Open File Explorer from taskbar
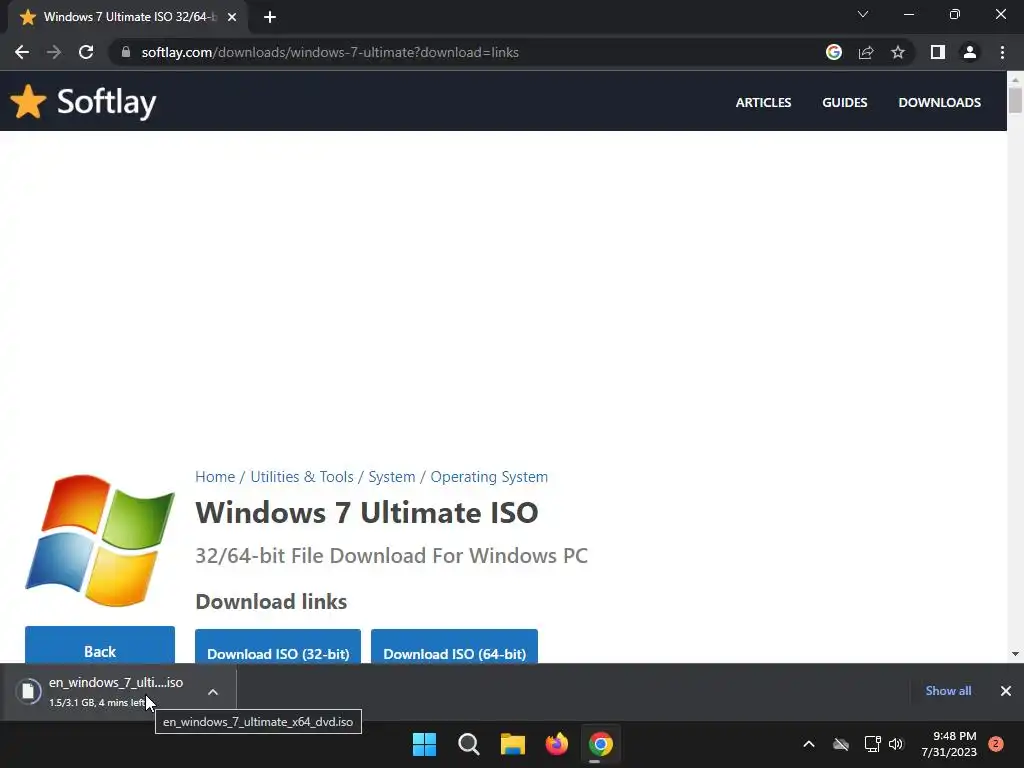The image size is (1024, 768). pyautogui.click(x=513, y=744)
